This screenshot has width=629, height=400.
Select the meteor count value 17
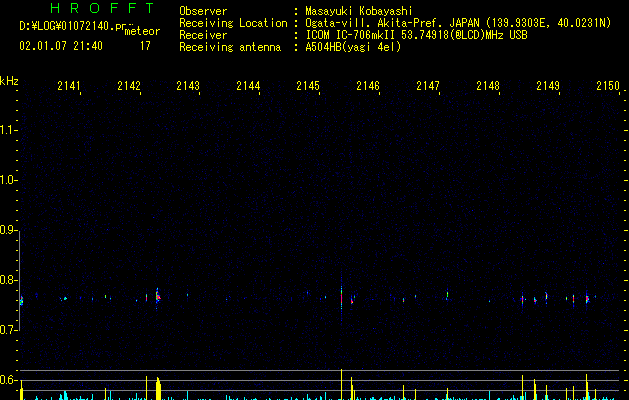pyautogui.click(x=145, y=46)
